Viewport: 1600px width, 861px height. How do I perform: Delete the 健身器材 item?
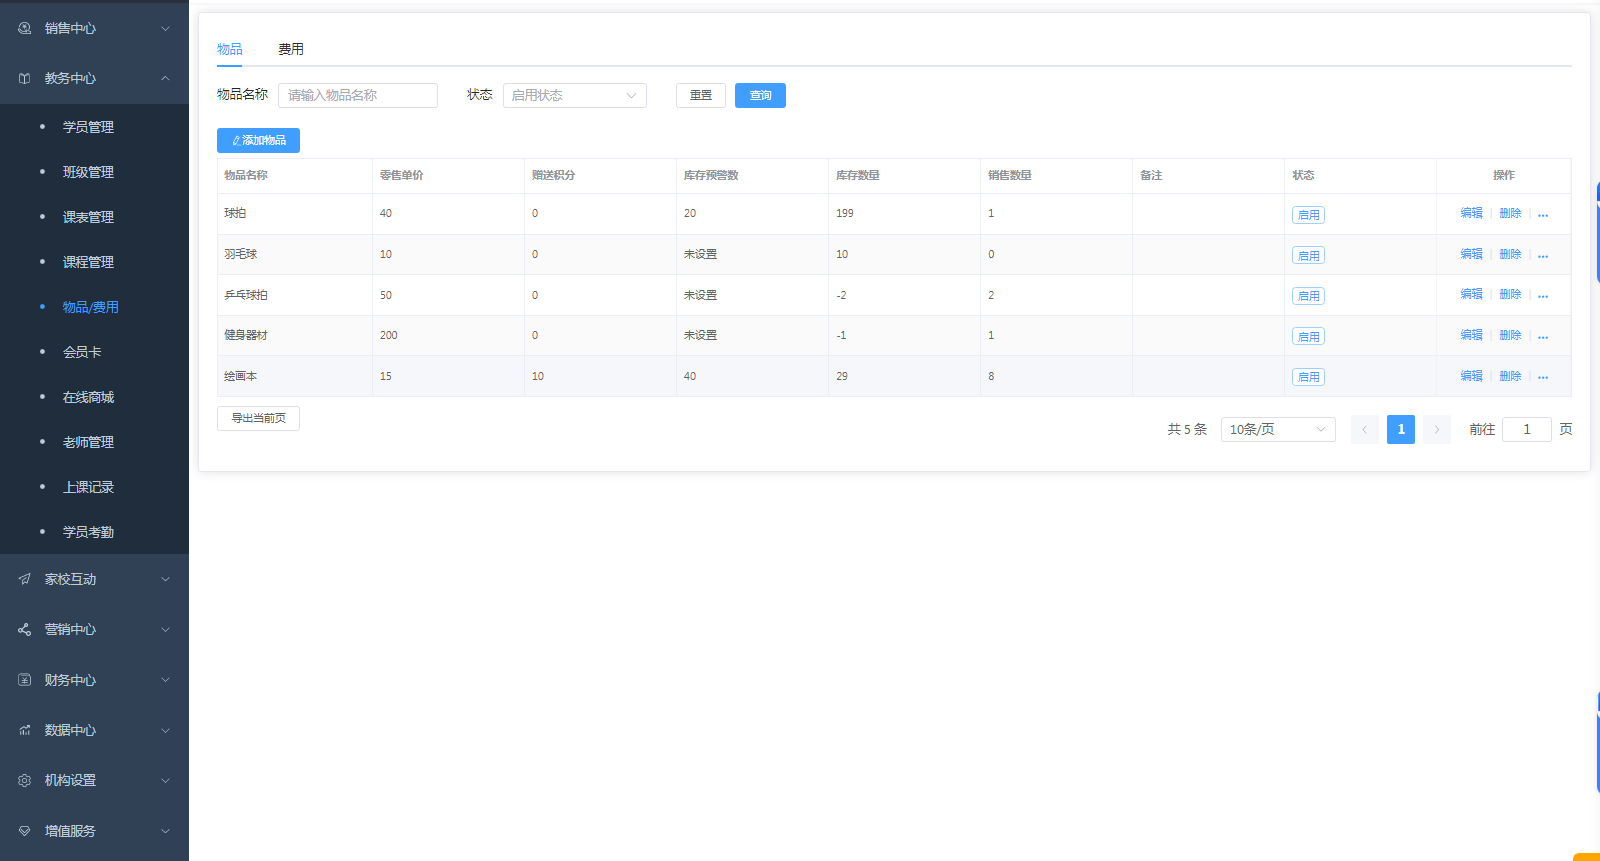(1510, 335)
